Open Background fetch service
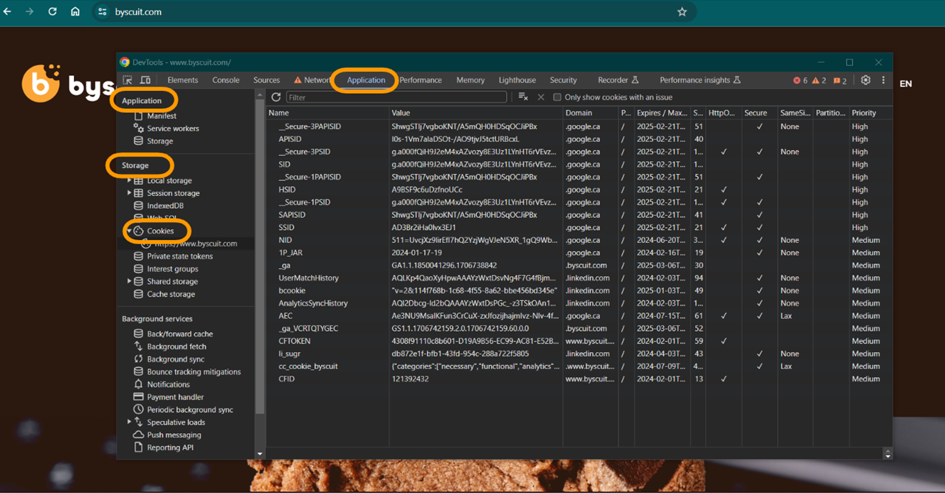The width and height of the screenshot is (945, 493). pos(177,347)
